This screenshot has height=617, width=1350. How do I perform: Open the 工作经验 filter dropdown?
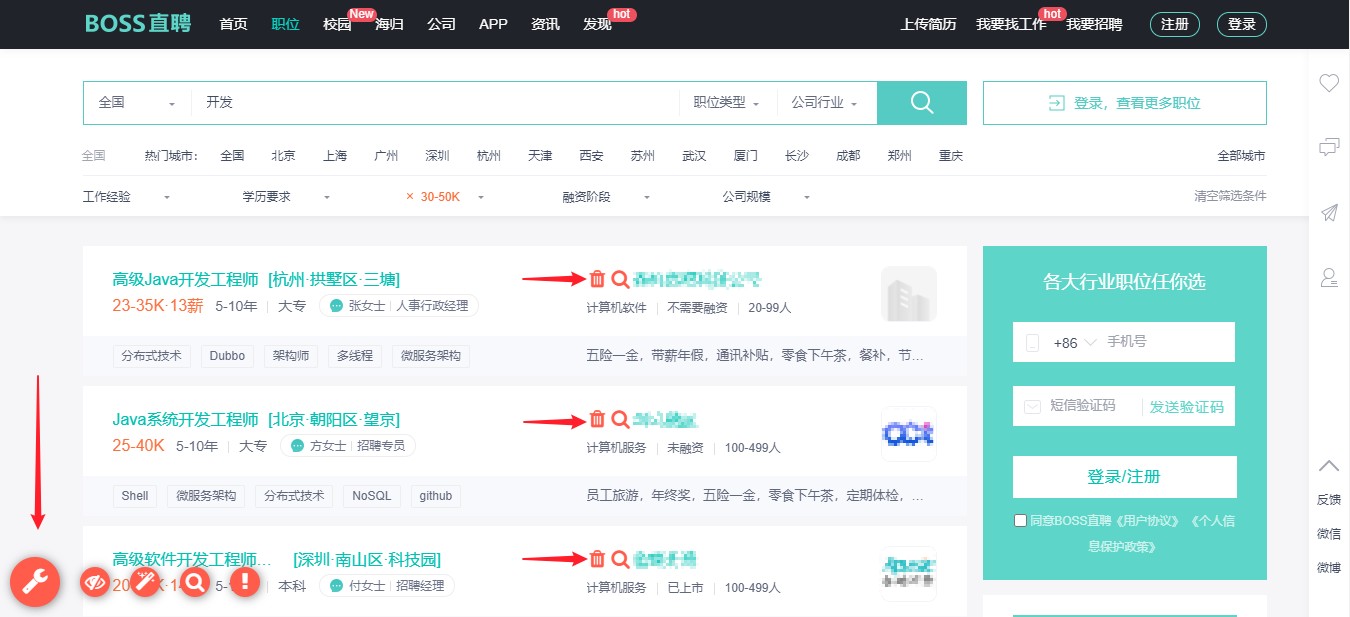click(126, 197)
